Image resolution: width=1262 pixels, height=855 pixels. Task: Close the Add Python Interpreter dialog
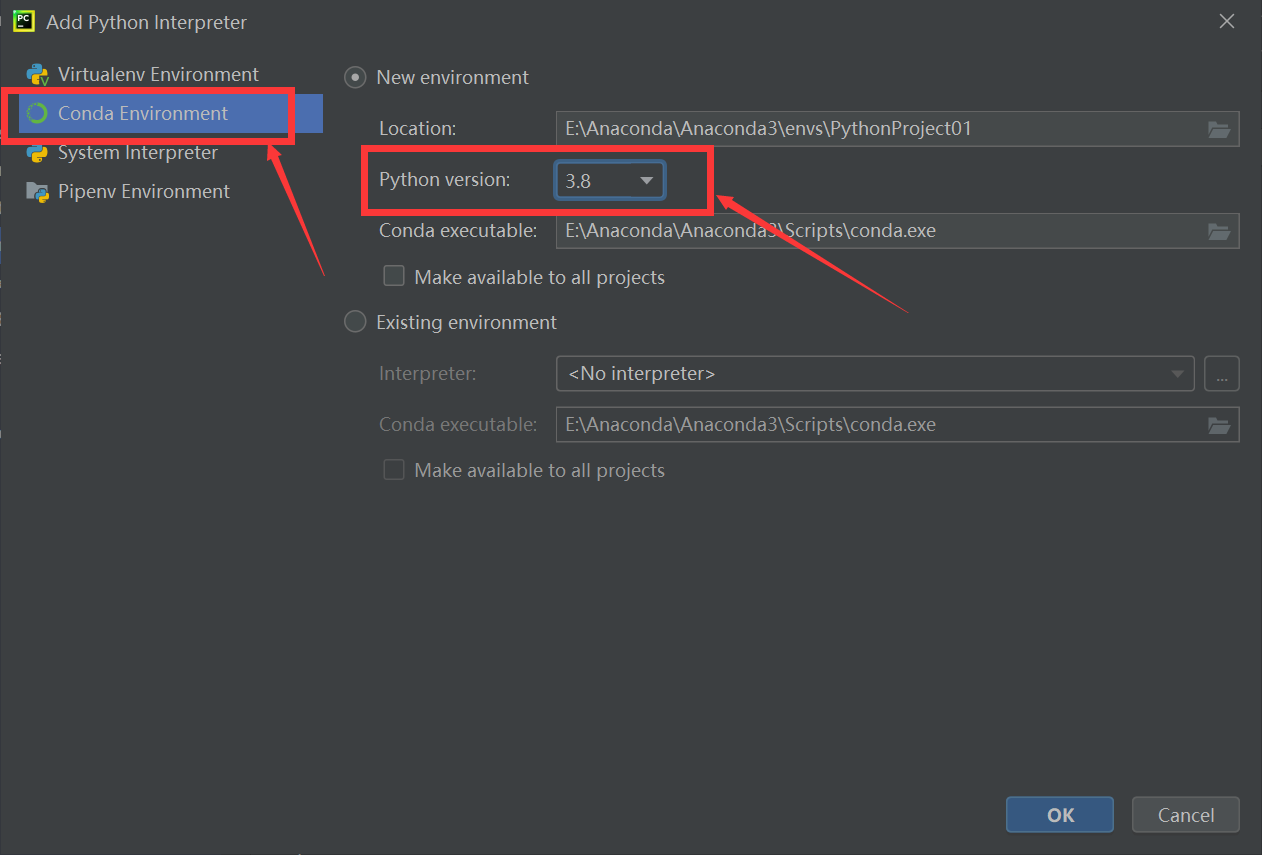click(1227, 21)
